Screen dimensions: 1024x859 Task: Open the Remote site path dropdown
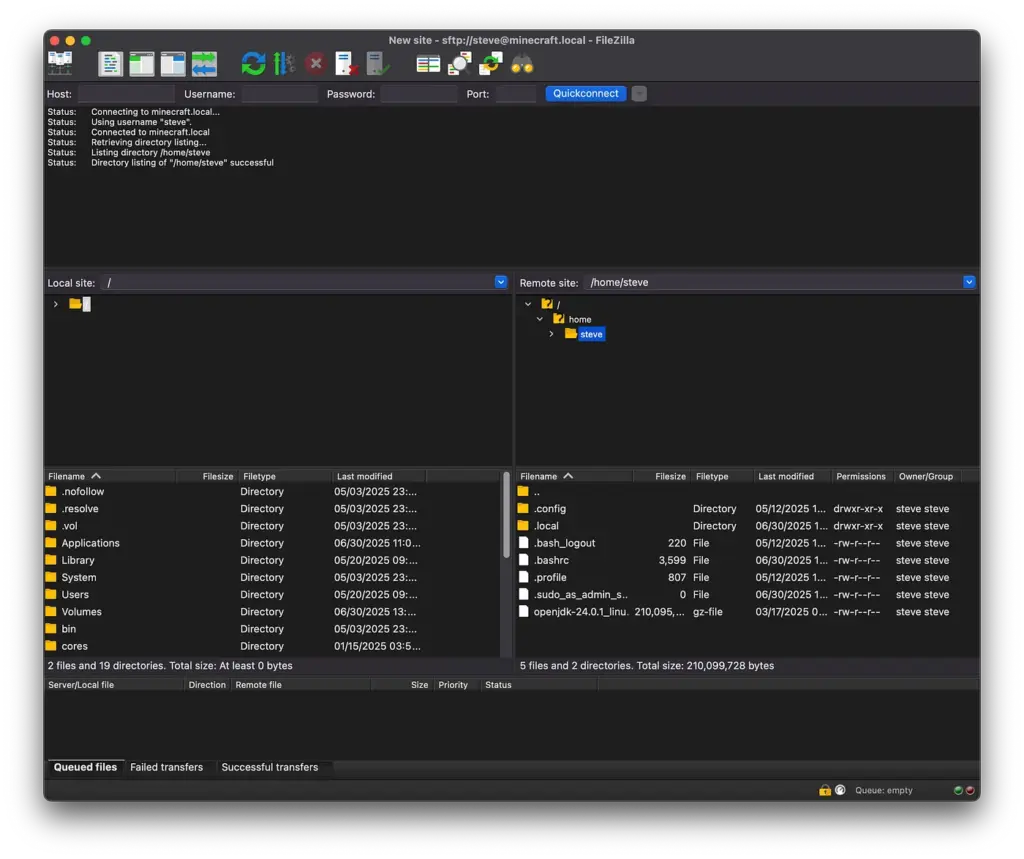[x=969, y=282]
